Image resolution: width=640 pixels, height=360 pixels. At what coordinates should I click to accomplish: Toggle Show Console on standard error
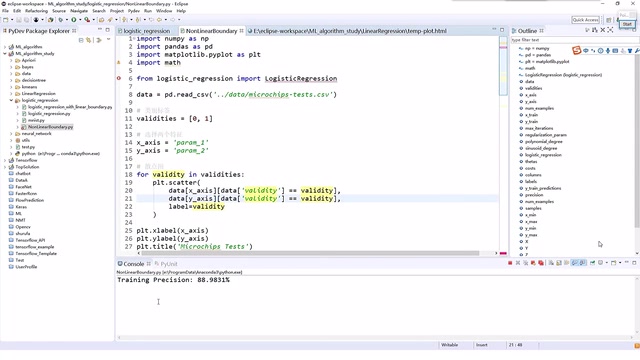583,263
